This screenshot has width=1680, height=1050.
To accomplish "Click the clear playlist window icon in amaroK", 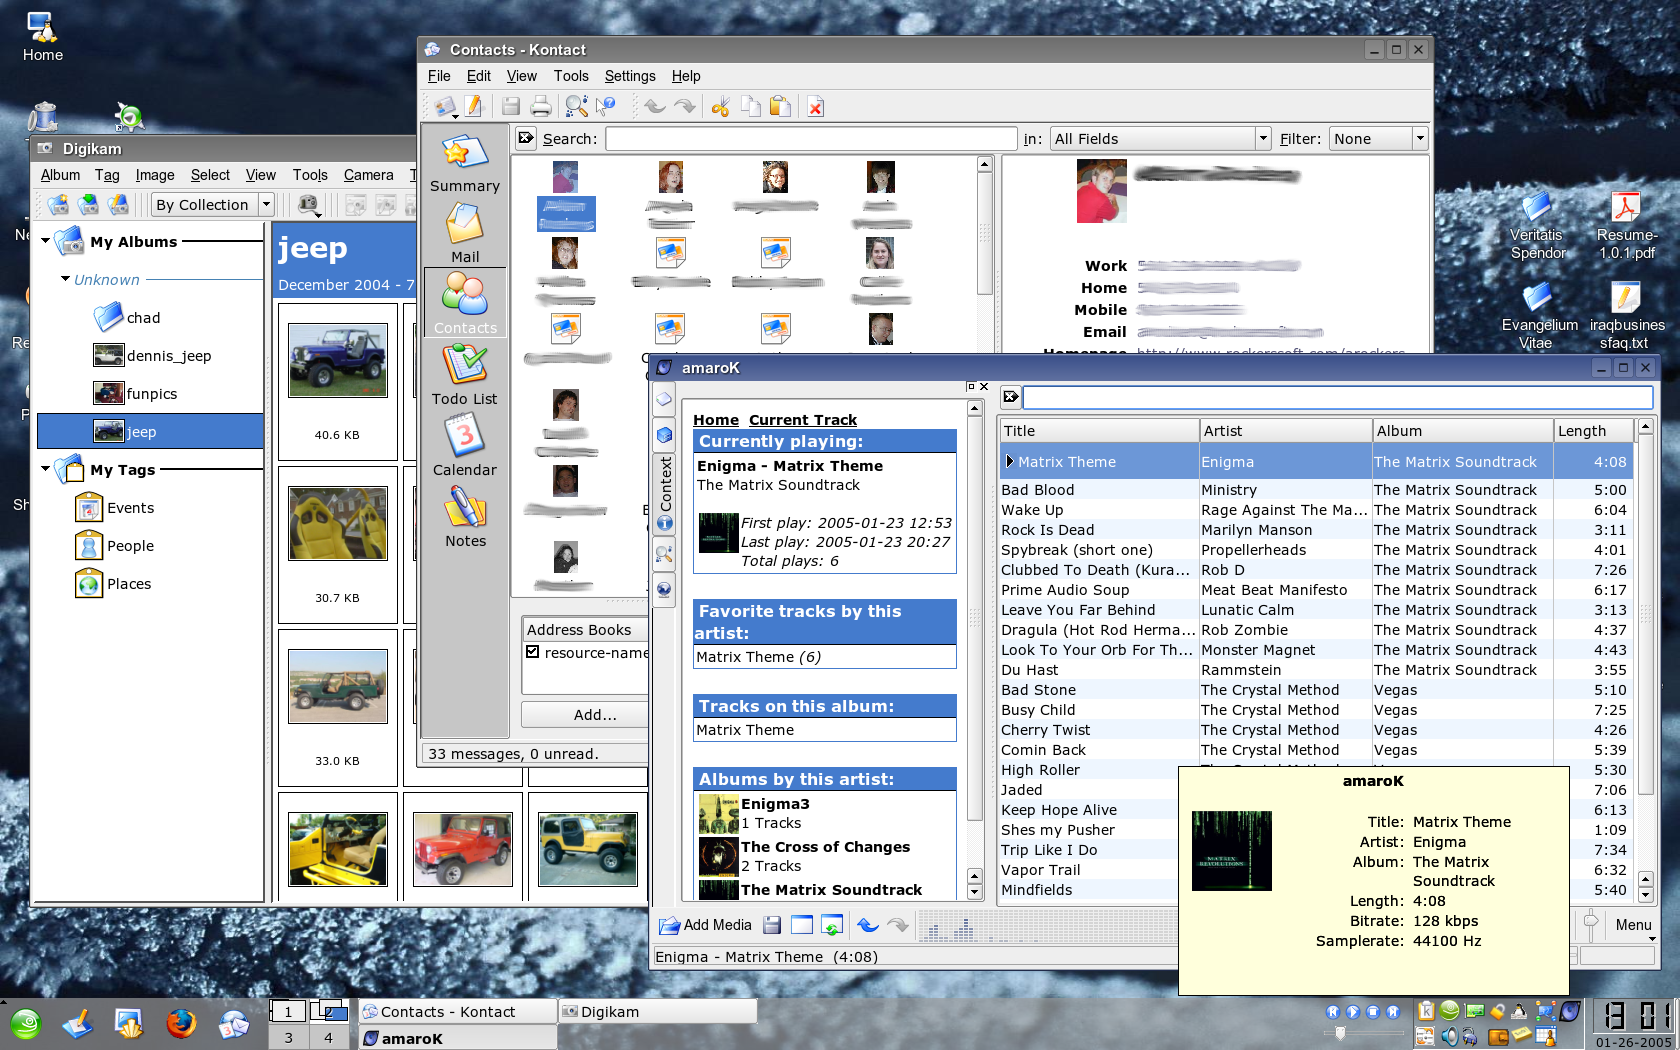I will 802,926.
